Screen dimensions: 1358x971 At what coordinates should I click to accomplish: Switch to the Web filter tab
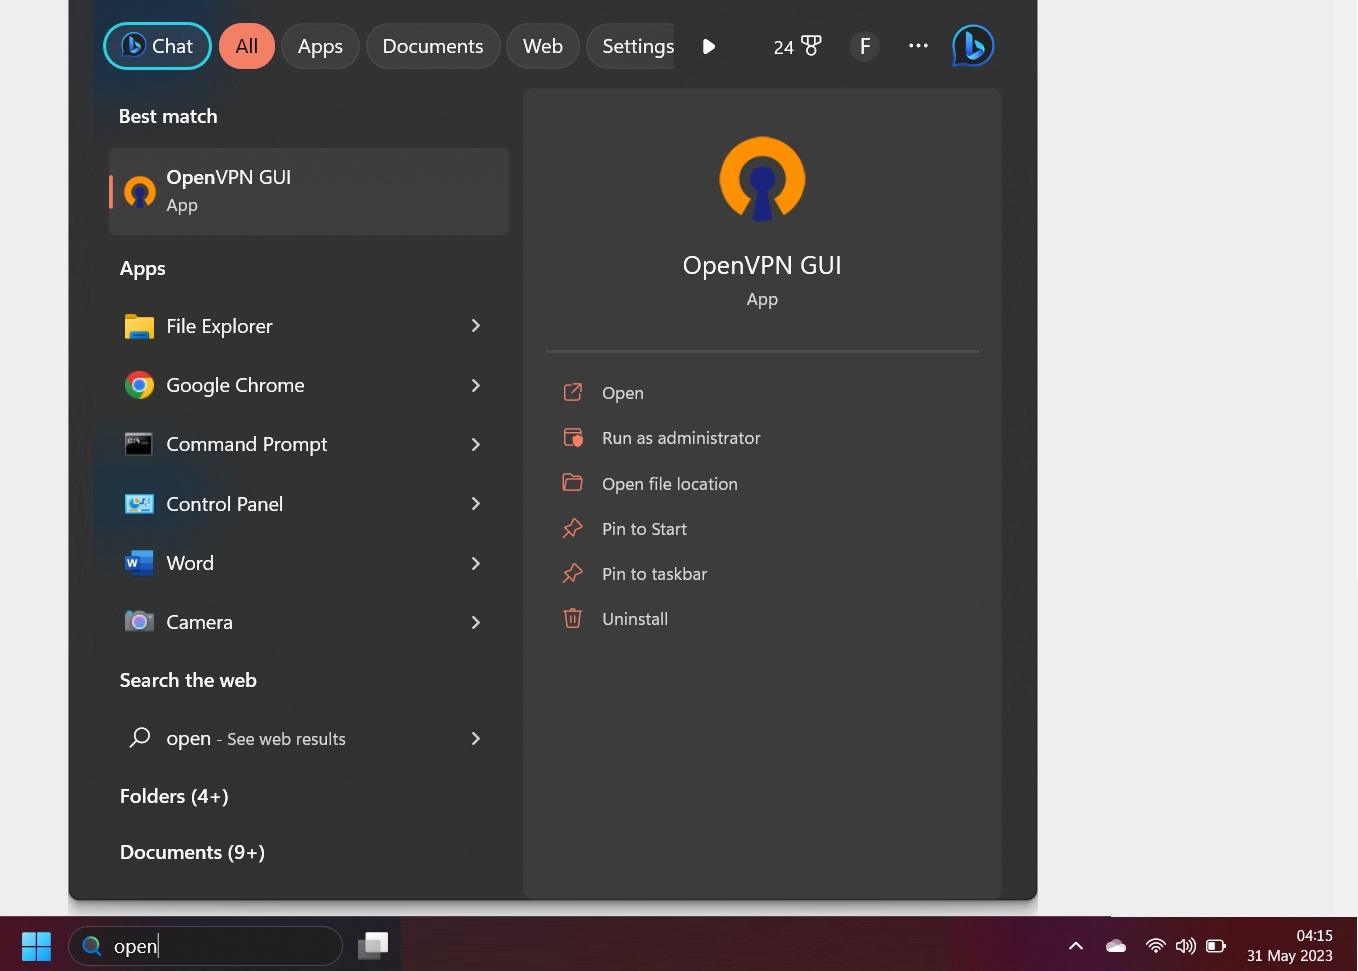pos(543,46)
